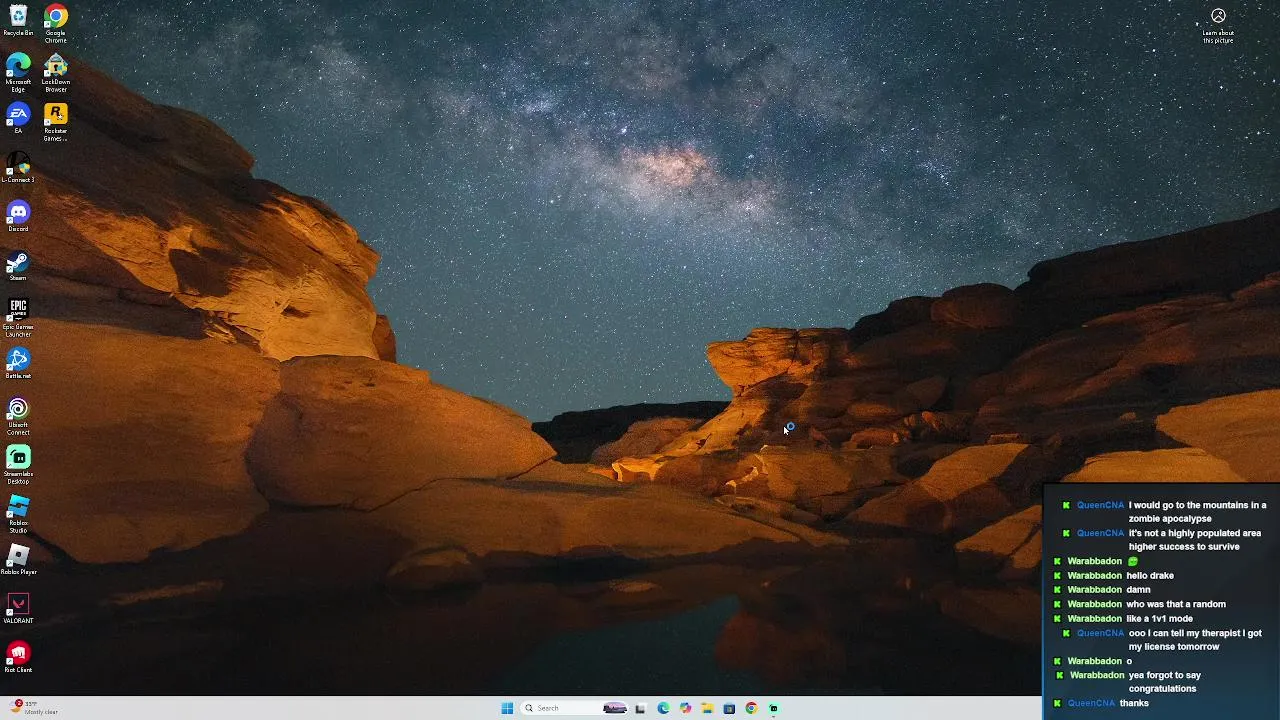Select the Roblox Studio desktop icon

tap(18, 514)
